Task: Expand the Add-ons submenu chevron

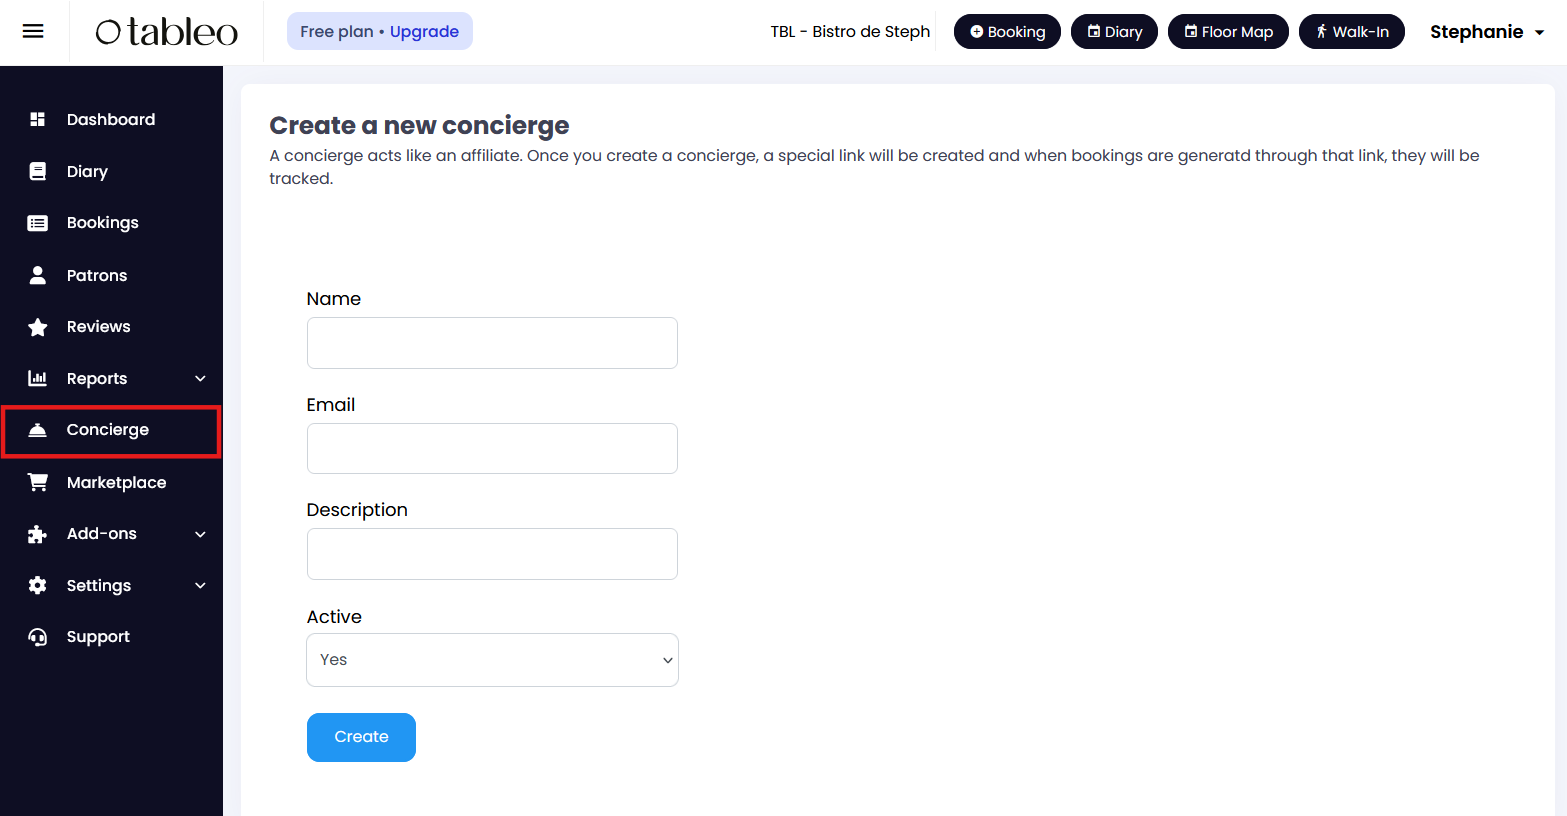Action: pyautogui.click(x=200, y=534)
